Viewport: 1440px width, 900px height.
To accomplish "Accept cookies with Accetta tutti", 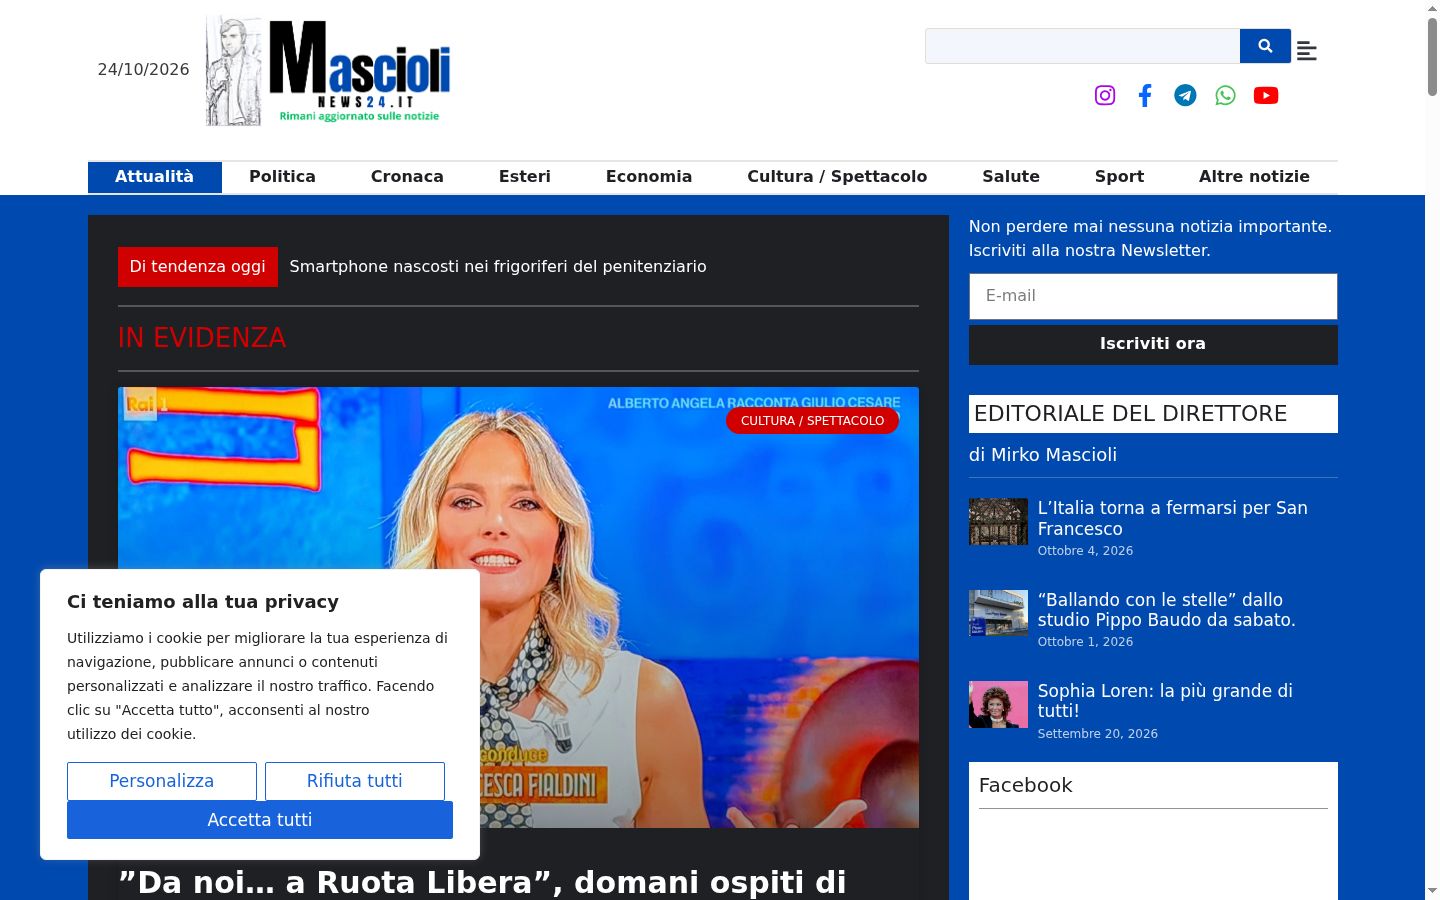I will 260,820.
